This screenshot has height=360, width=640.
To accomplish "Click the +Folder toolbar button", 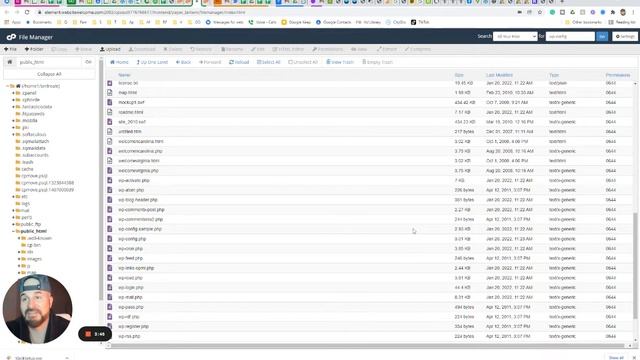I will tap(34, 49).
